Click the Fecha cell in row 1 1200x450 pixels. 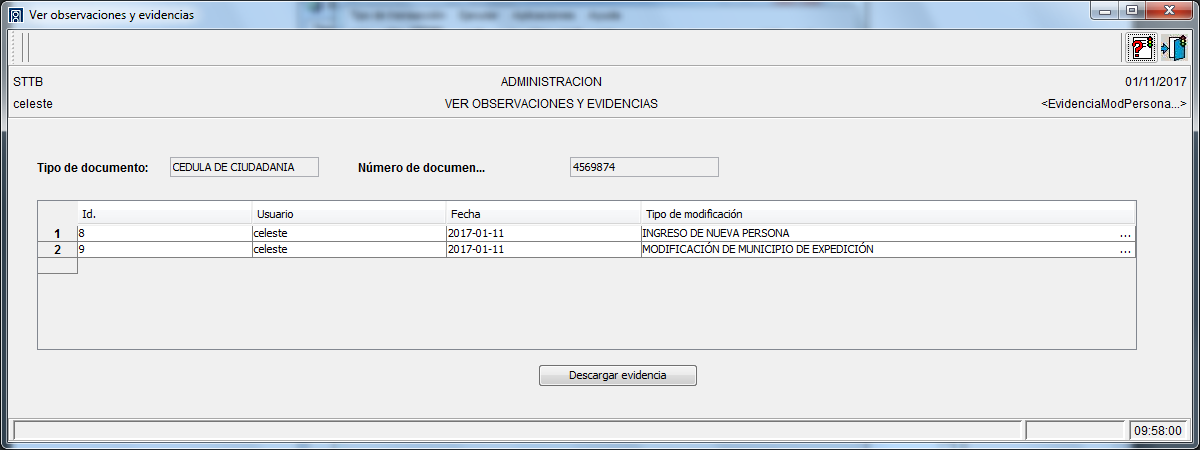point(543,234)
